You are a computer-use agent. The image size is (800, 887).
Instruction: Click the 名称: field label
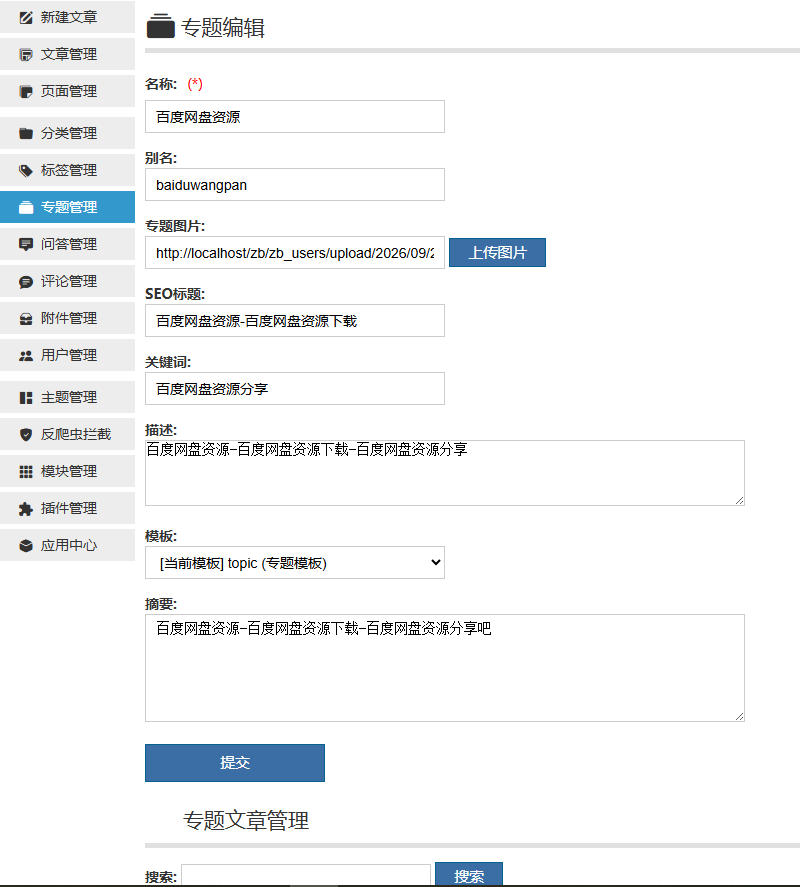click(161, 84)
